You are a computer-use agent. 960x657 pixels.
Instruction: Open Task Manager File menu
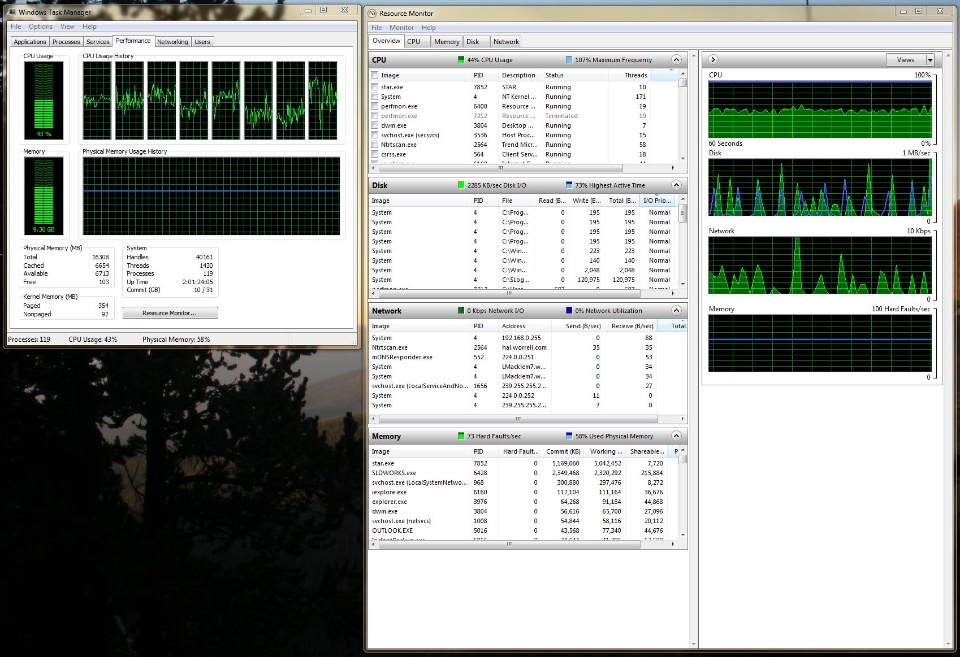pyautogui.click(x=15, y=27)
